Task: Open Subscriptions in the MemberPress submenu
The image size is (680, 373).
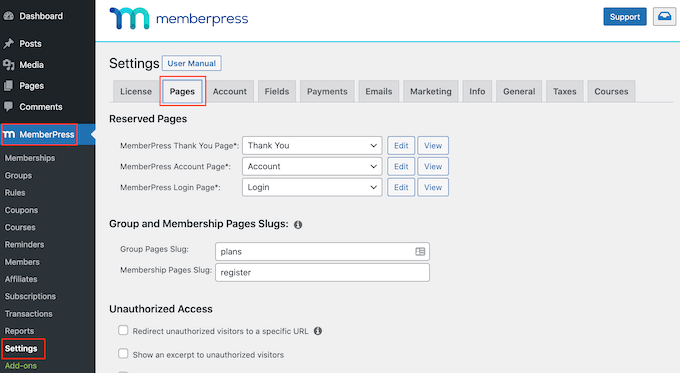Action: (30, 296)
